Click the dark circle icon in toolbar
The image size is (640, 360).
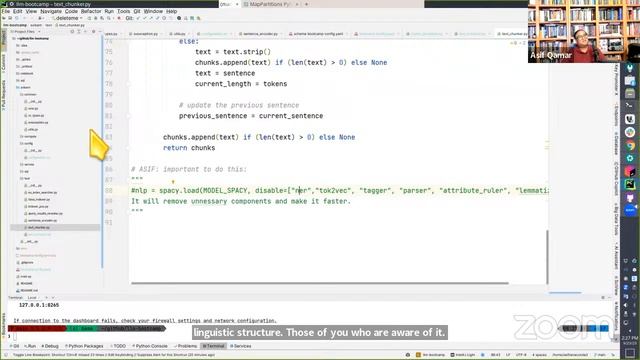pos(179,18)
